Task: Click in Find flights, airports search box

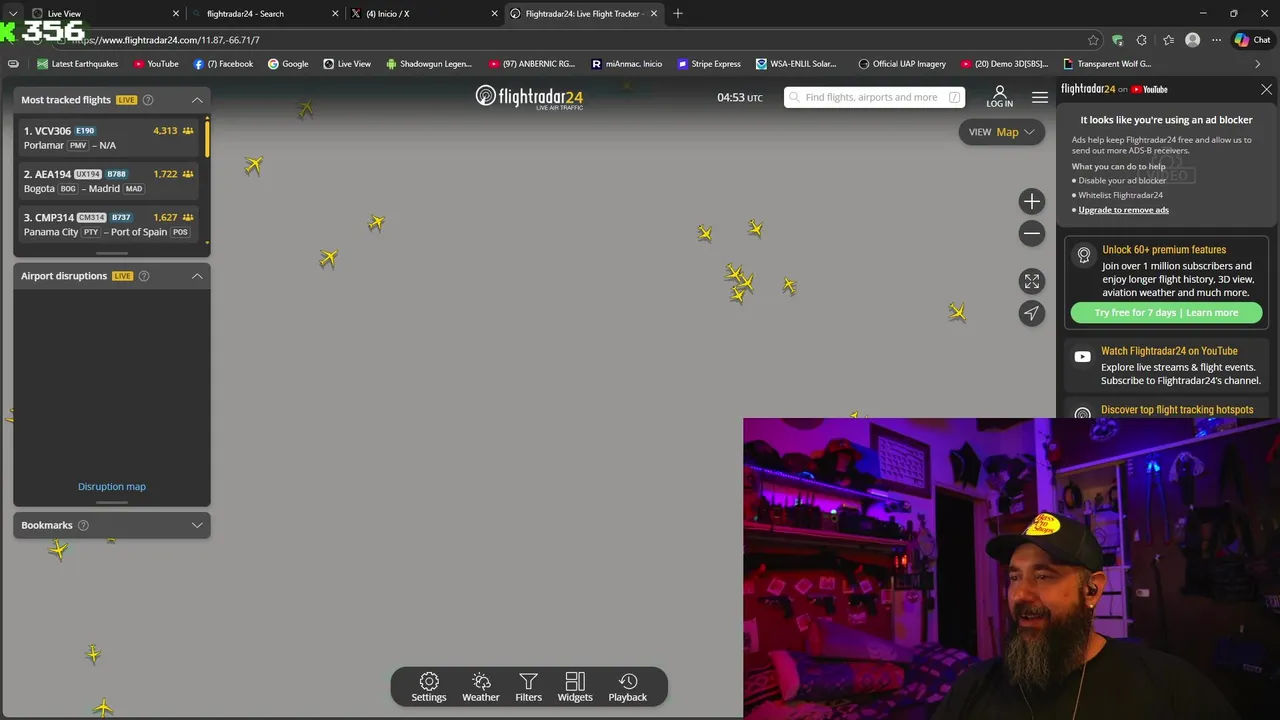Action: [874, 97]
